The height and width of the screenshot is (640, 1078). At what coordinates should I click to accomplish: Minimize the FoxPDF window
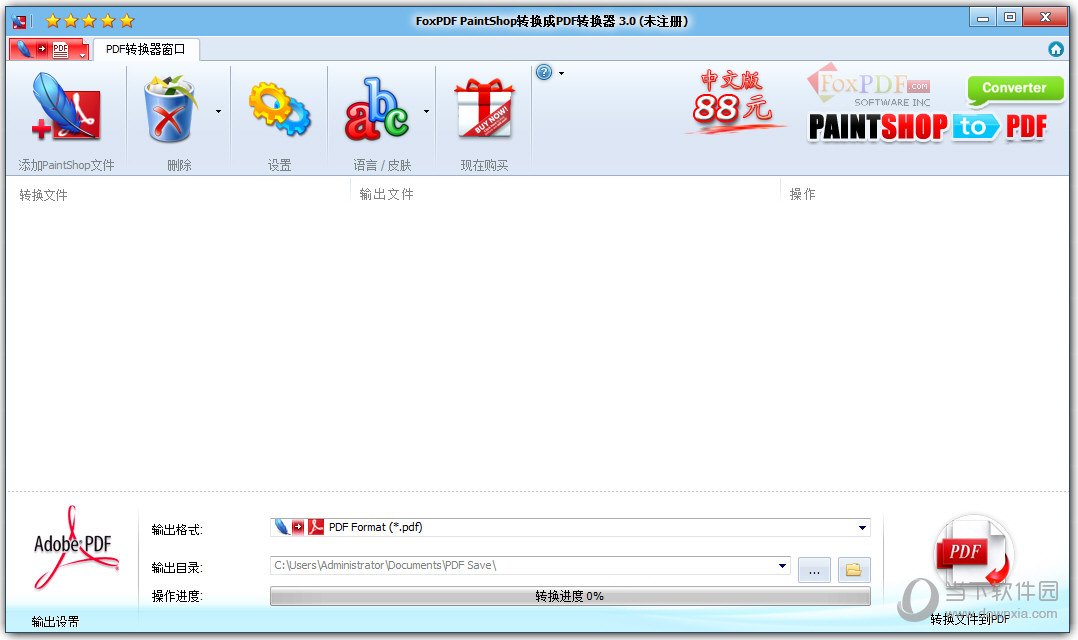pyautogui.click(x=982, y=17)
